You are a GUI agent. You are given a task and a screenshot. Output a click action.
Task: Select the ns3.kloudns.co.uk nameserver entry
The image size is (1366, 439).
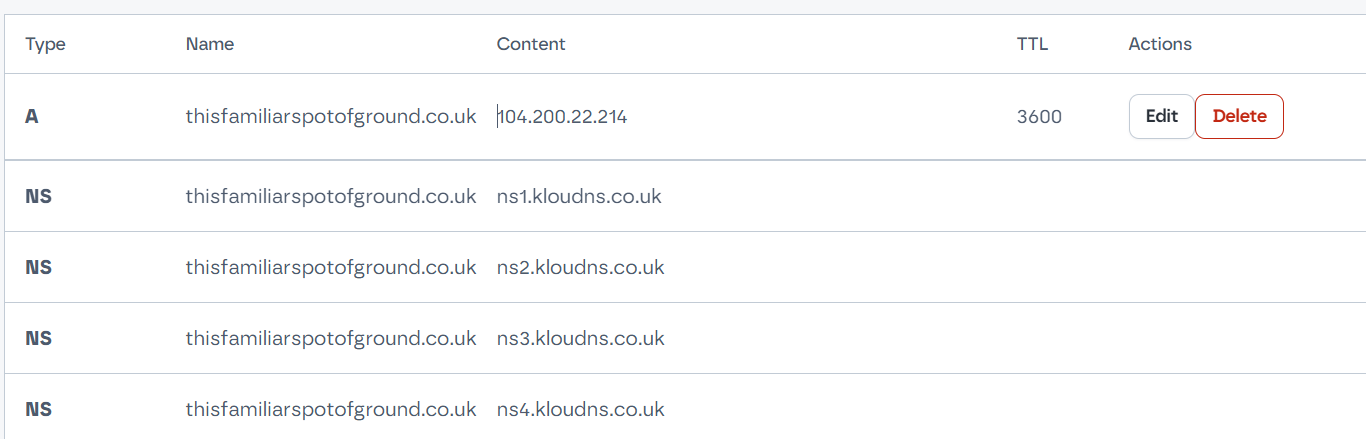point(580,339)
